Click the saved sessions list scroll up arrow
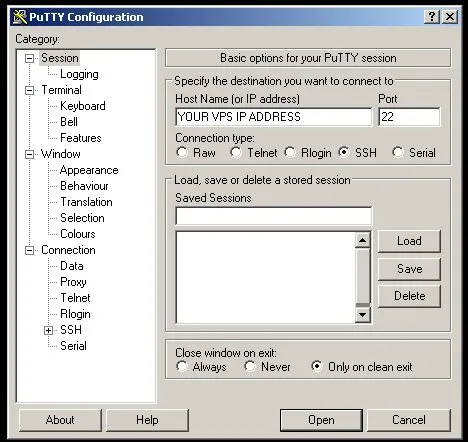 tap(363, 240)
